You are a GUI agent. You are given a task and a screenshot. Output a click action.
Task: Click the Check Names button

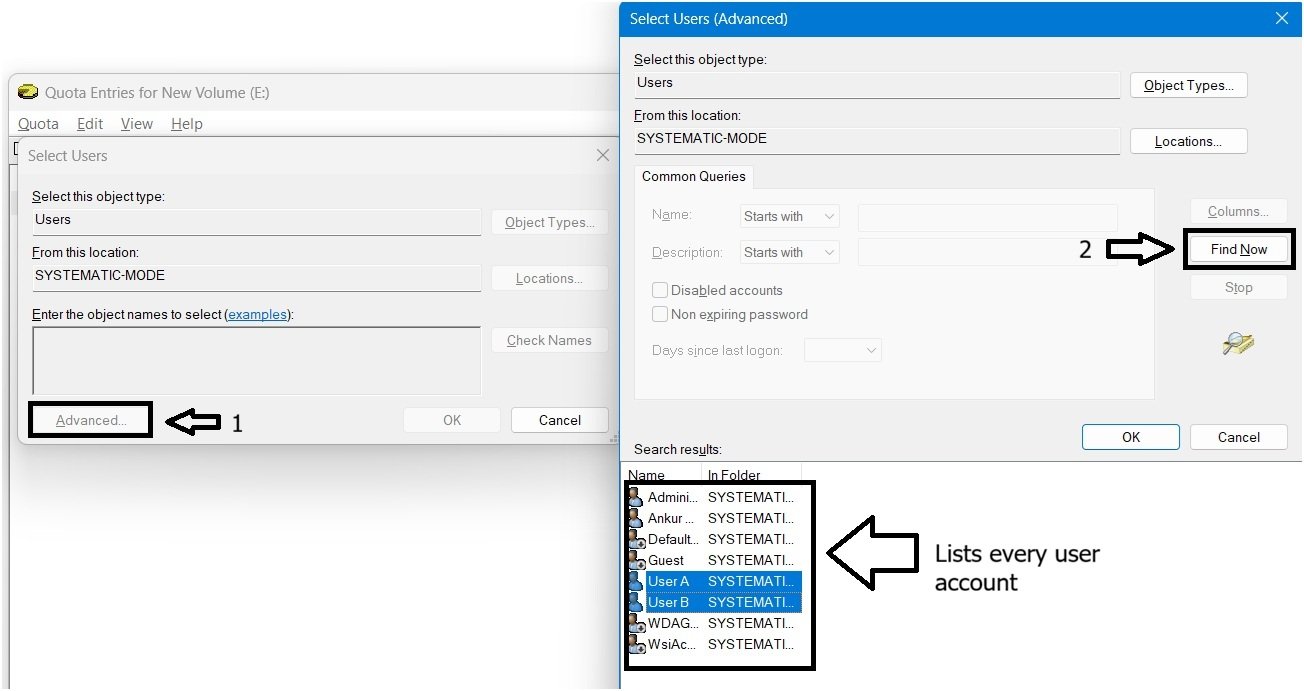coord(550,340)
